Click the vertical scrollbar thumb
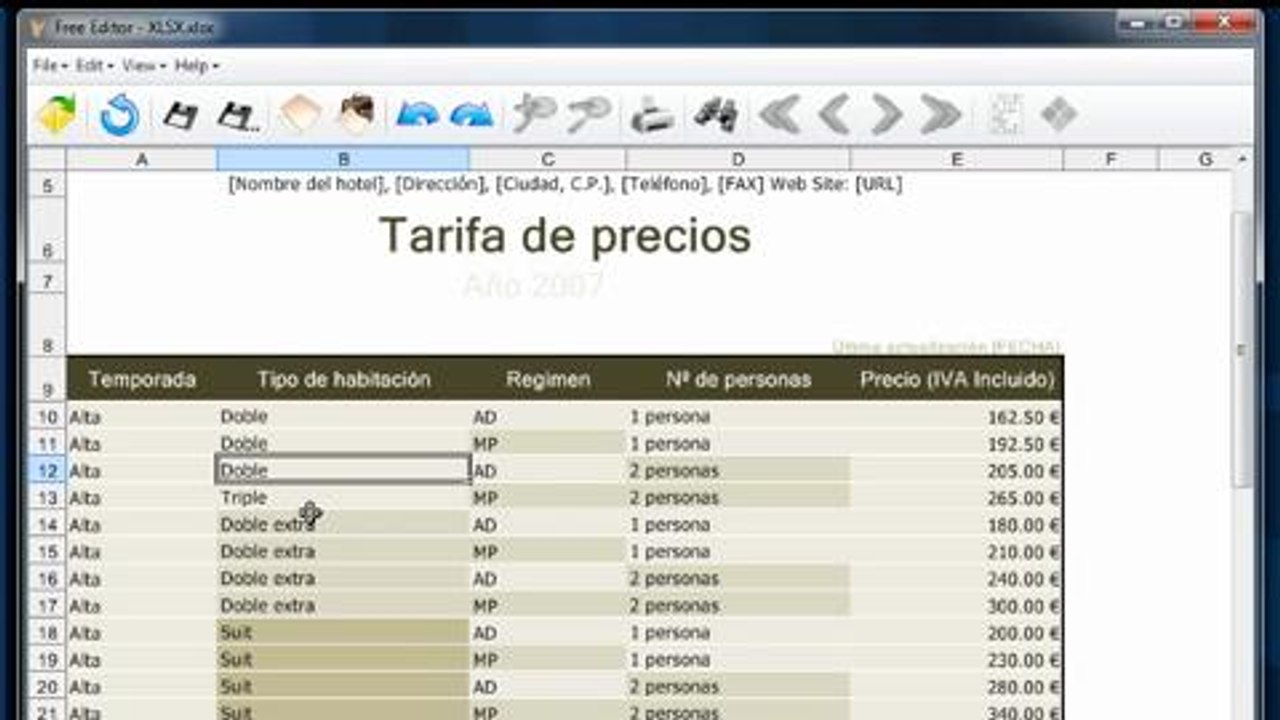This screenshot has width=1280, height=720. 1242,350
